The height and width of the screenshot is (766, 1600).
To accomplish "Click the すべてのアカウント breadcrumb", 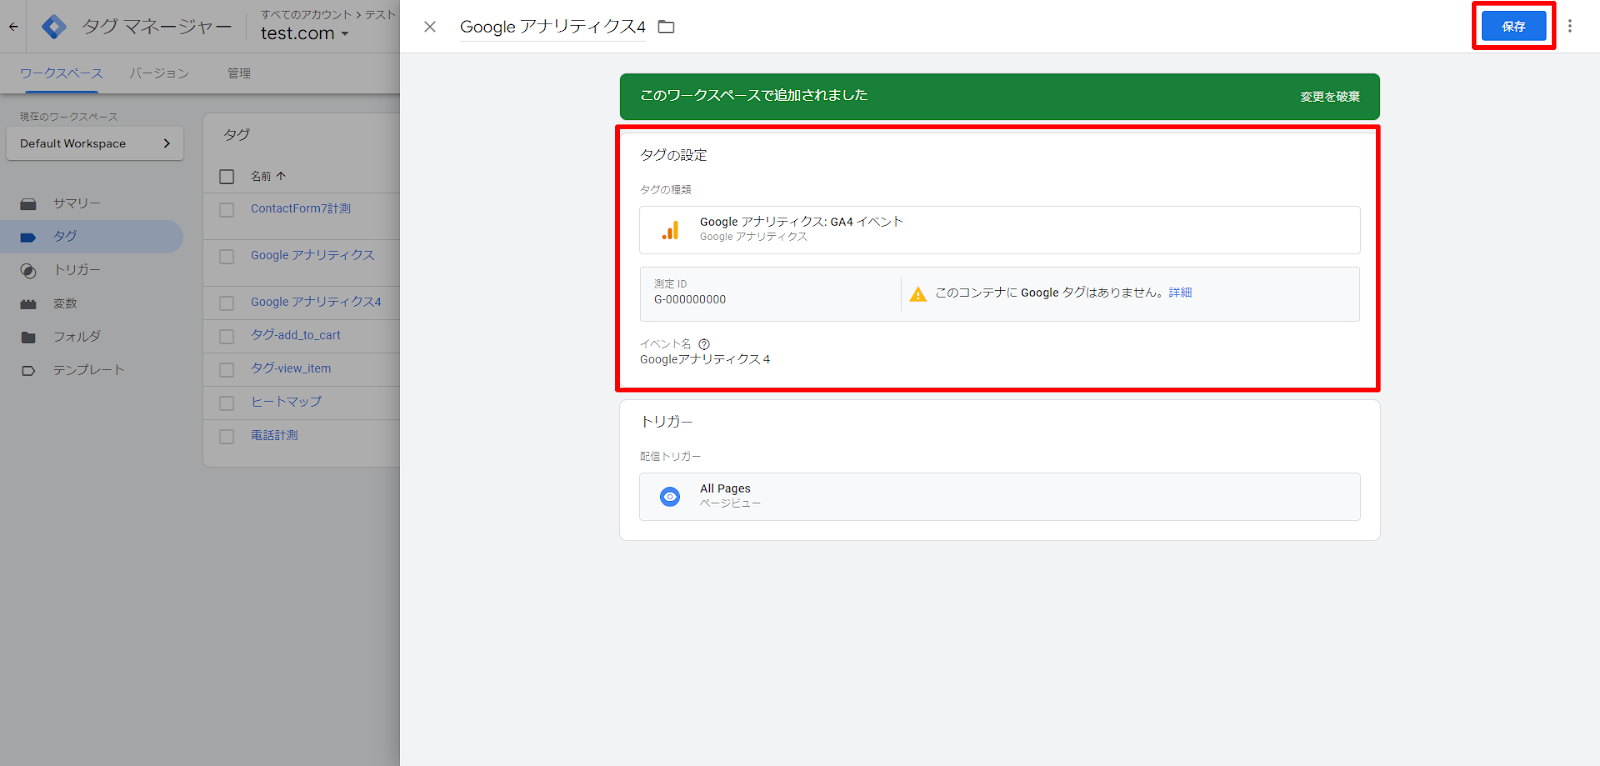I will (306, 14).
